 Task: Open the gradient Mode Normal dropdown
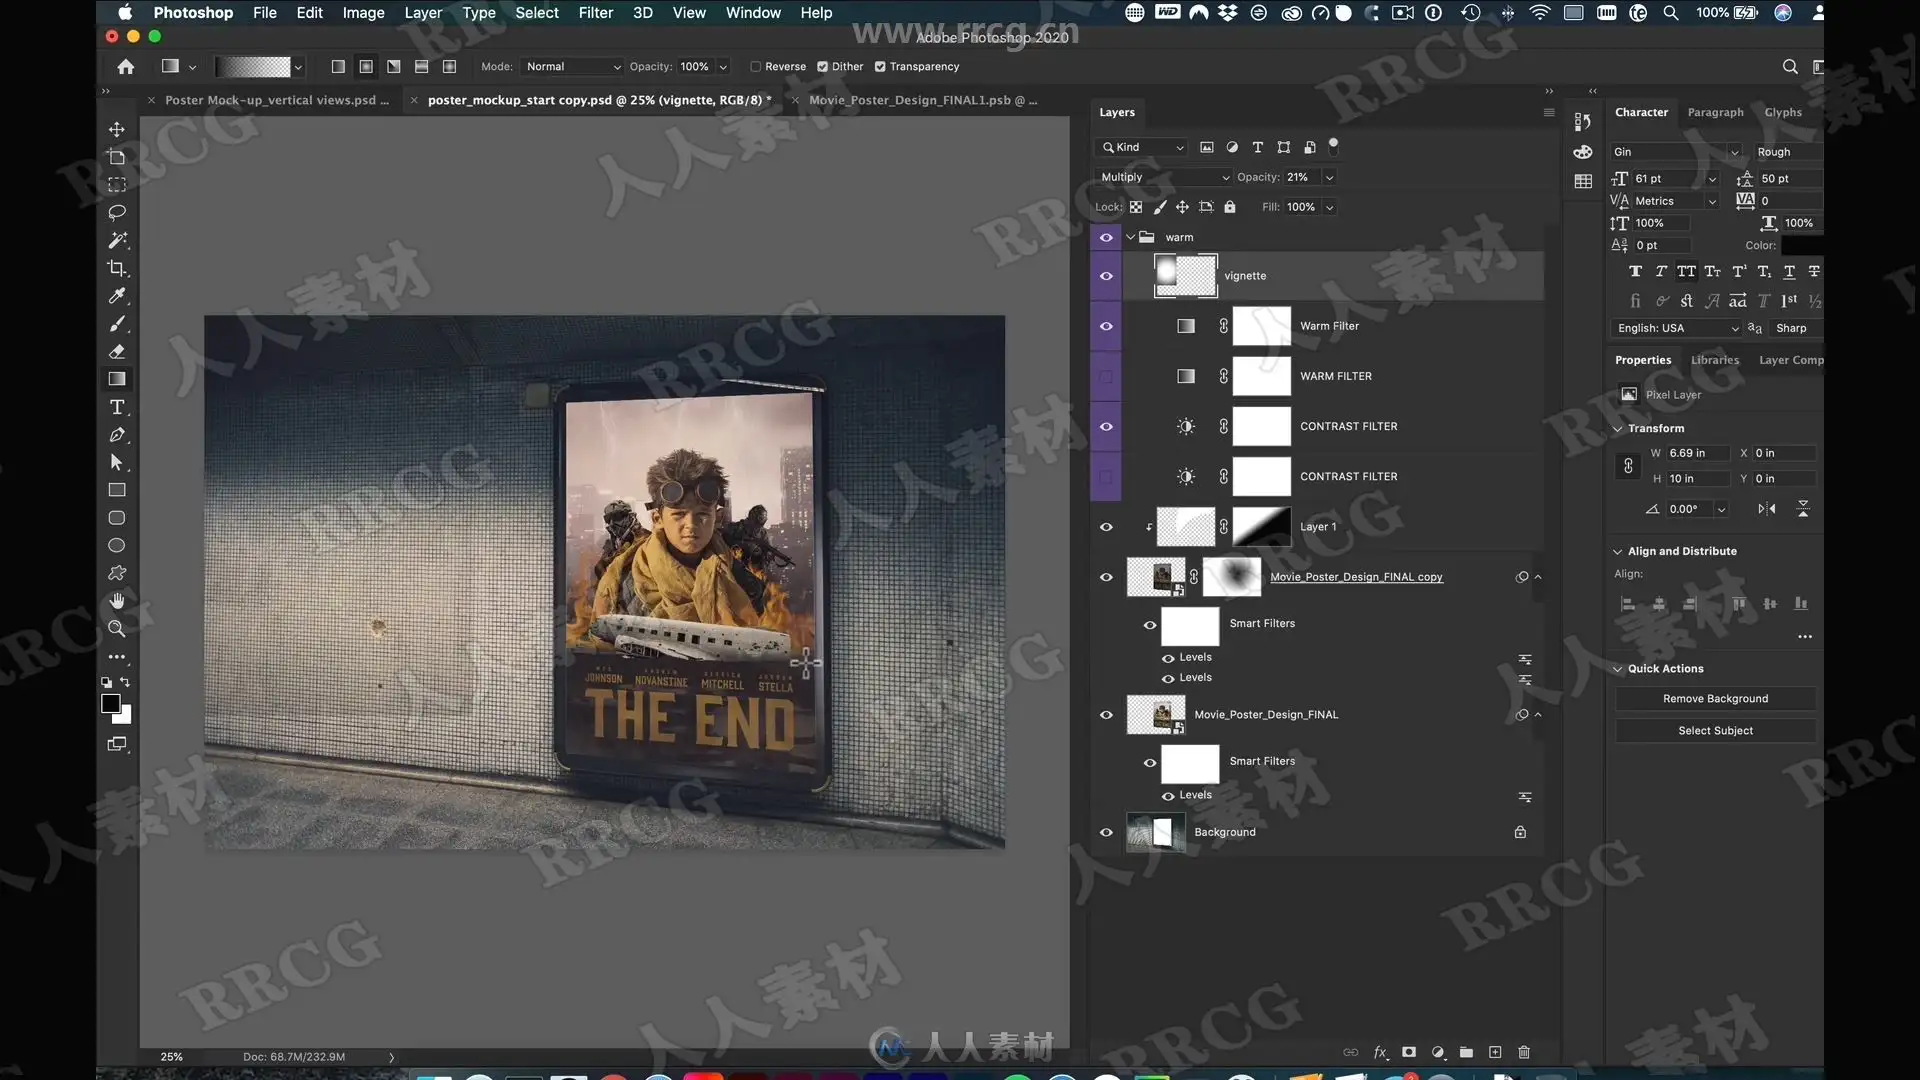click(573, 67)
